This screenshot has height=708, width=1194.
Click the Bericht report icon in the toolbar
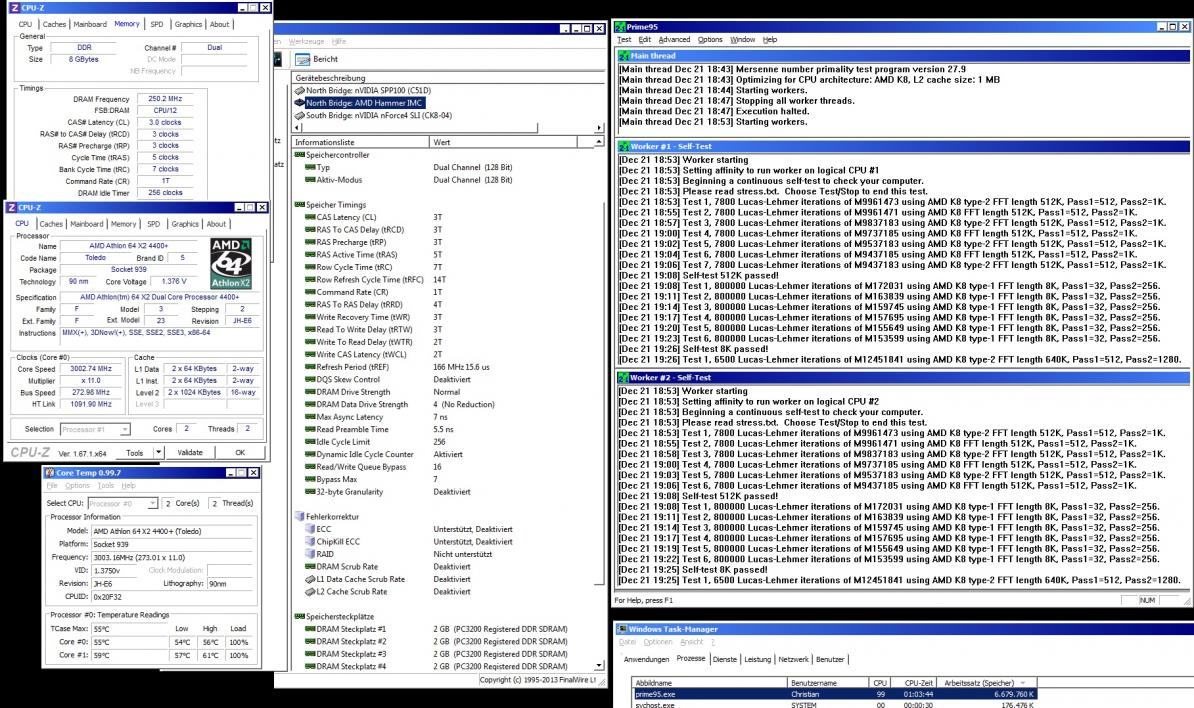tap(302, 59)
